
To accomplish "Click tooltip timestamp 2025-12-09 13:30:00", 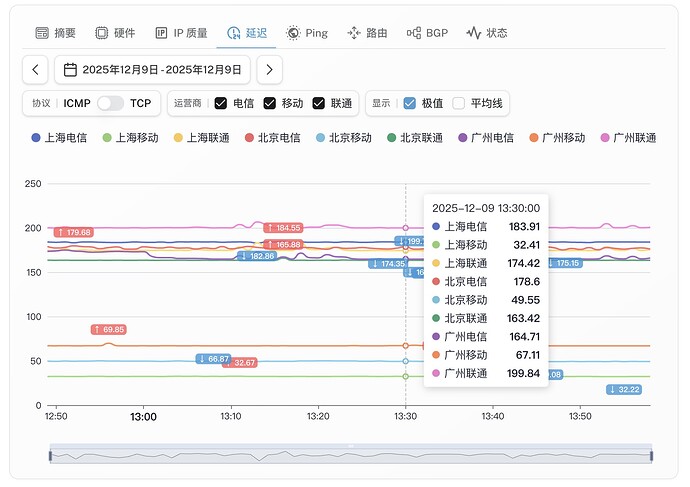I will (486, 208).
